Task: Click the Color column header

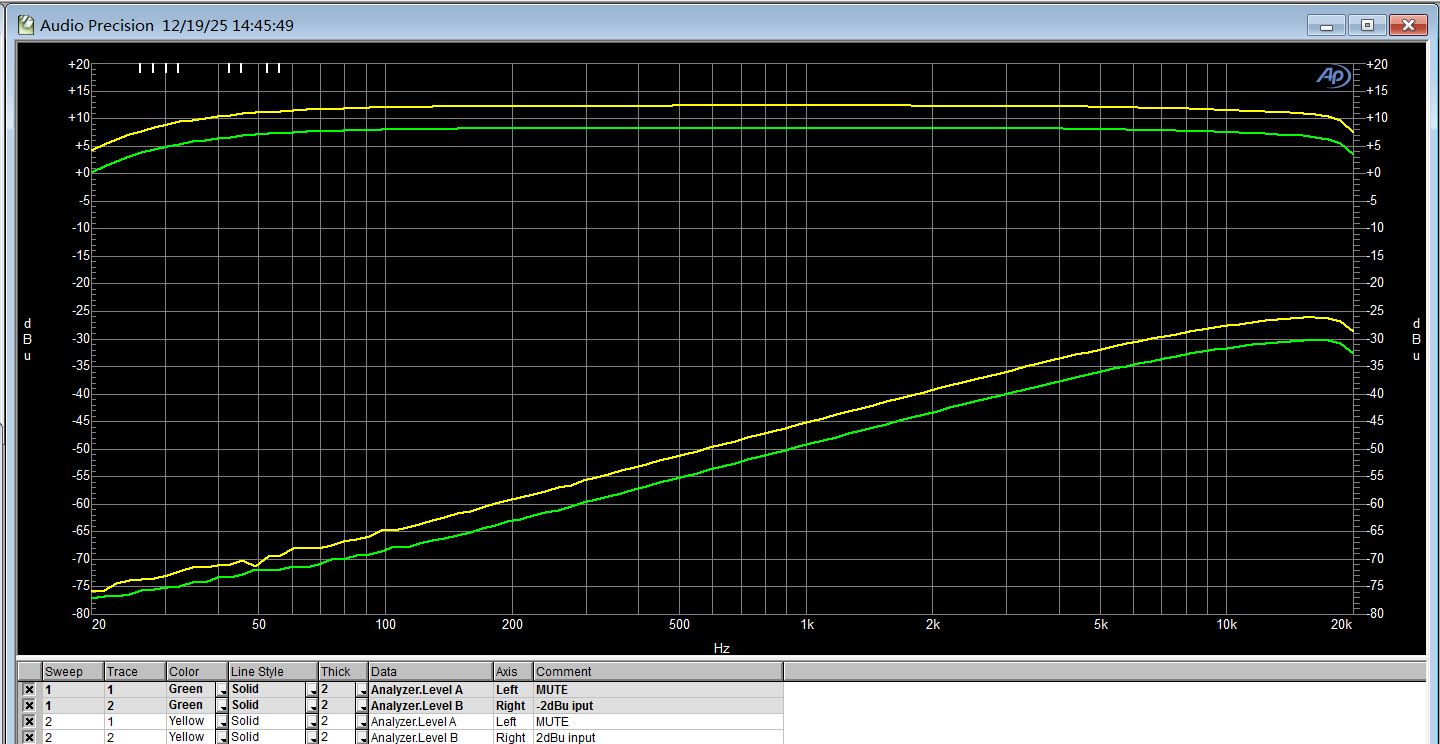Action: (x=197, y=672)
